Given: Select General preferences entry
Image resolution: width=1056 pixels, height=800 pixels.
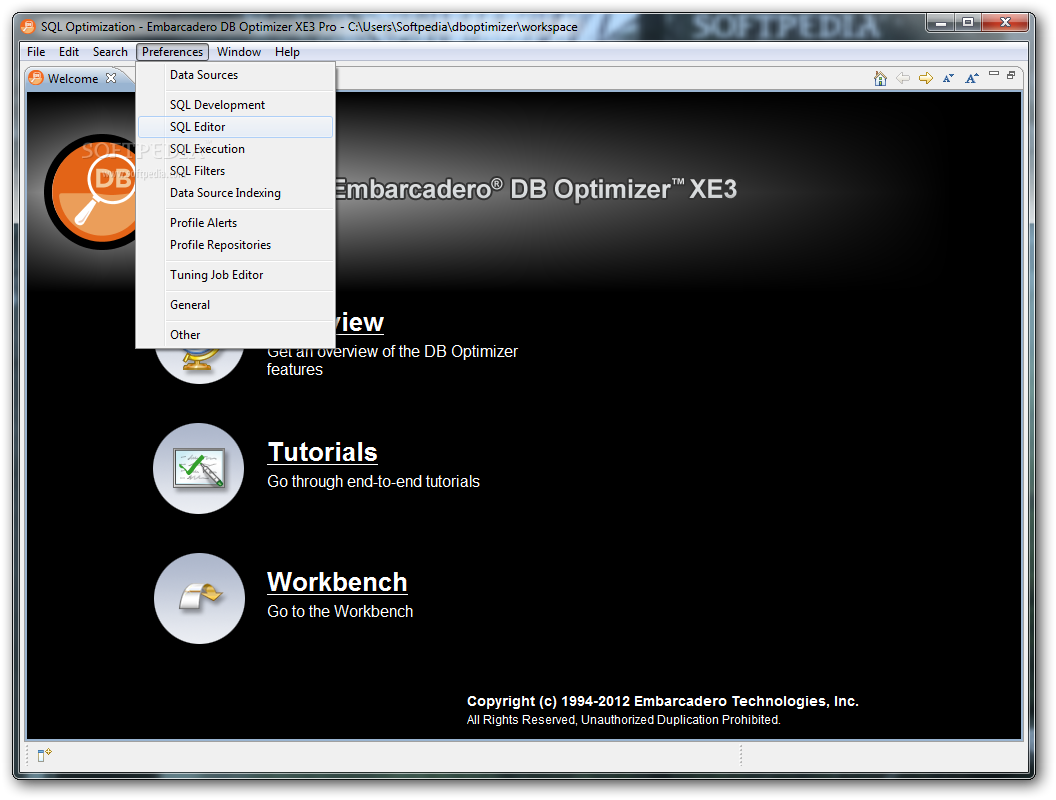Looking at the screenshot, I should click(x=236, y=305).
